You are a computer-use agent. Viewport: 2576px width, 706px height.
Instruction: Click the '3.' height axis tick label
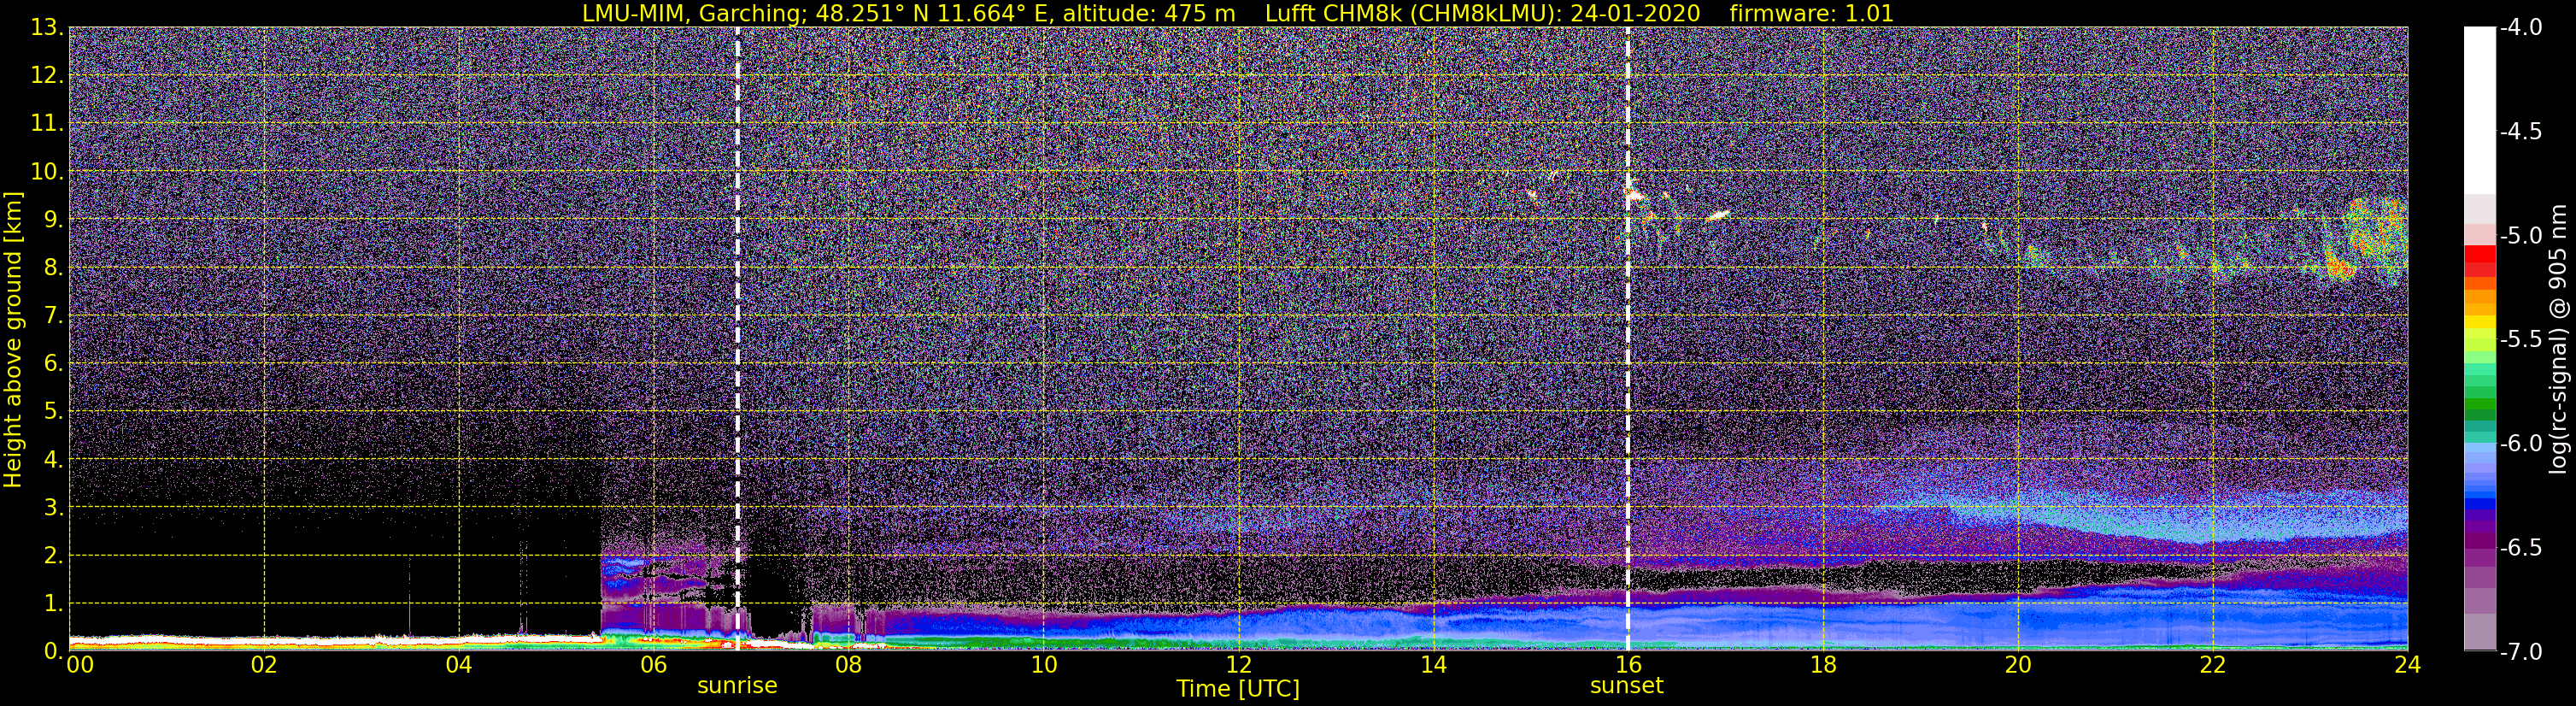tap(53, 508)
